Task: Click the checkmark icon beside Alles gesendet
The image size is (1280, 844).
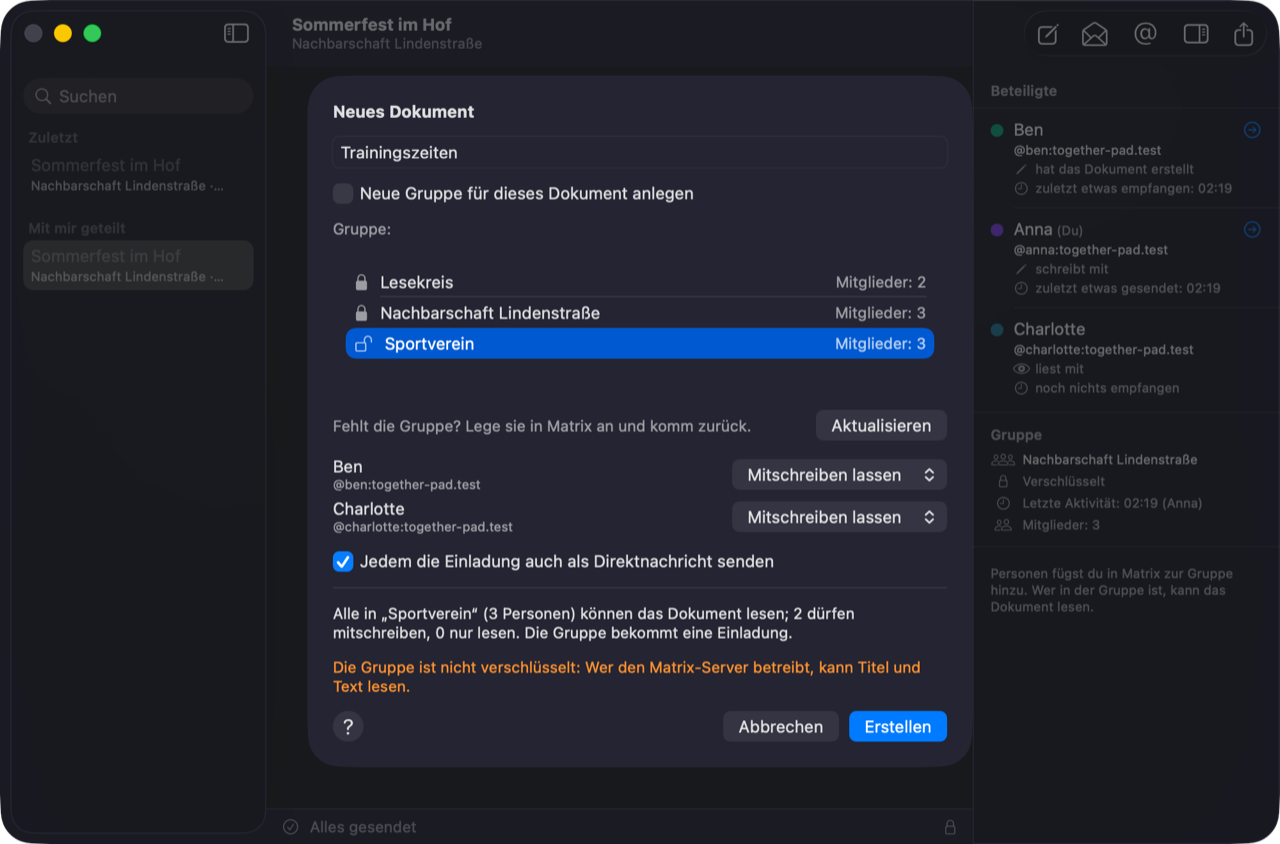Action: click(x=291, y=827)
